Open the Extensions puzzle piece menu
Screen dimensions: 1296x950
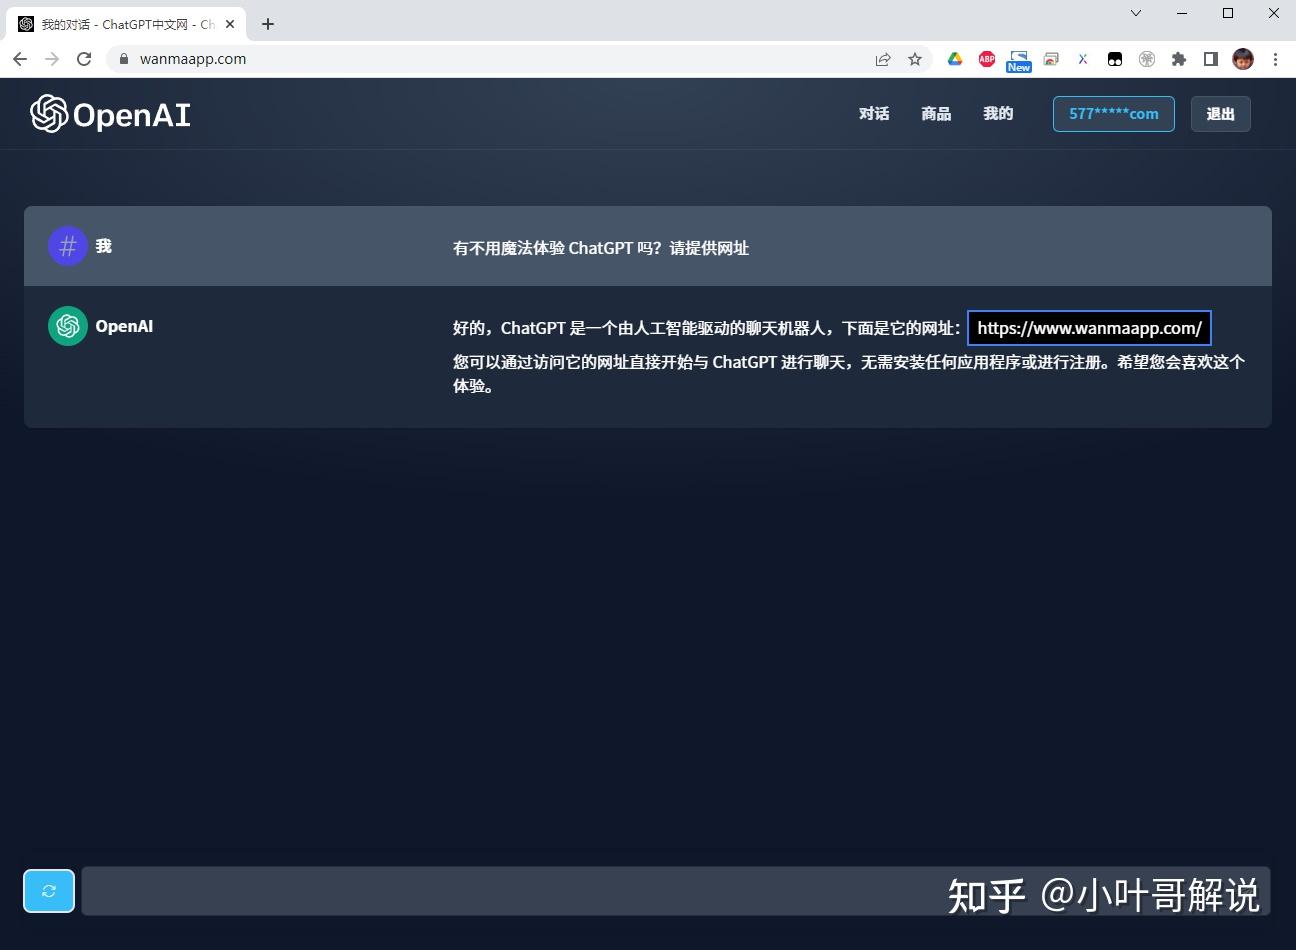tap(1179, 59)
